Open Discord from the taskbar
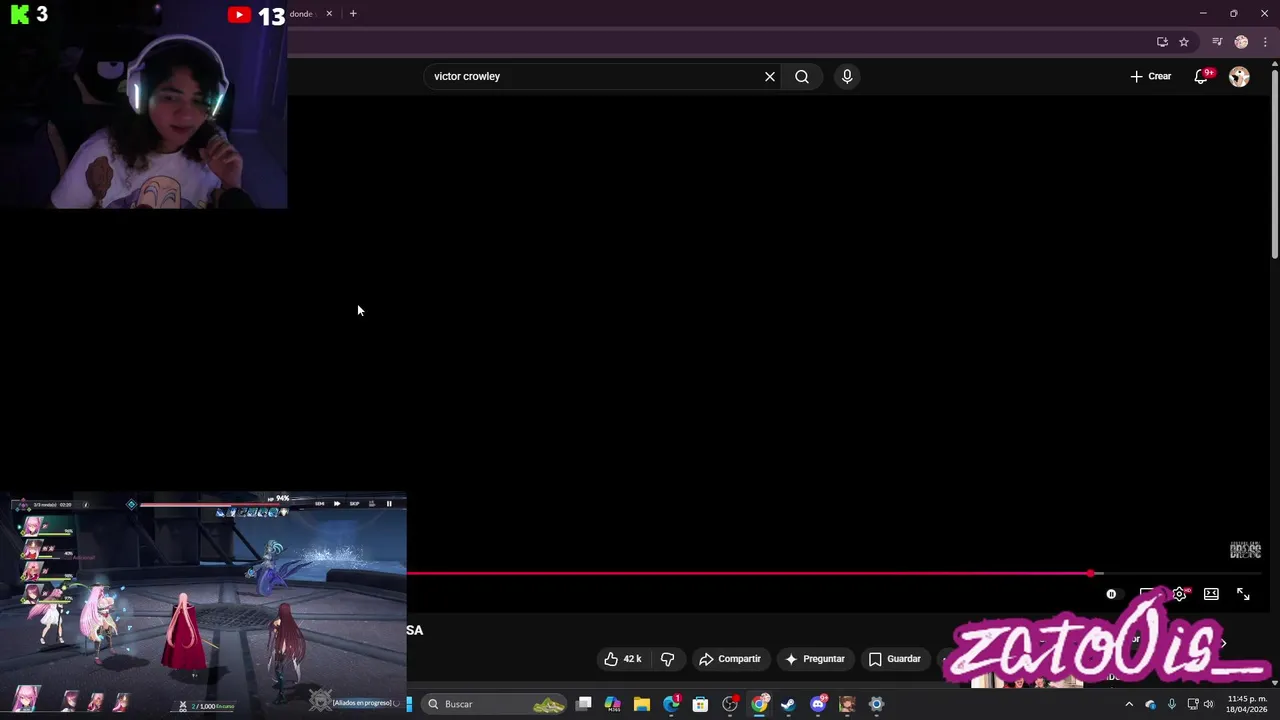 tap(818, 704)
